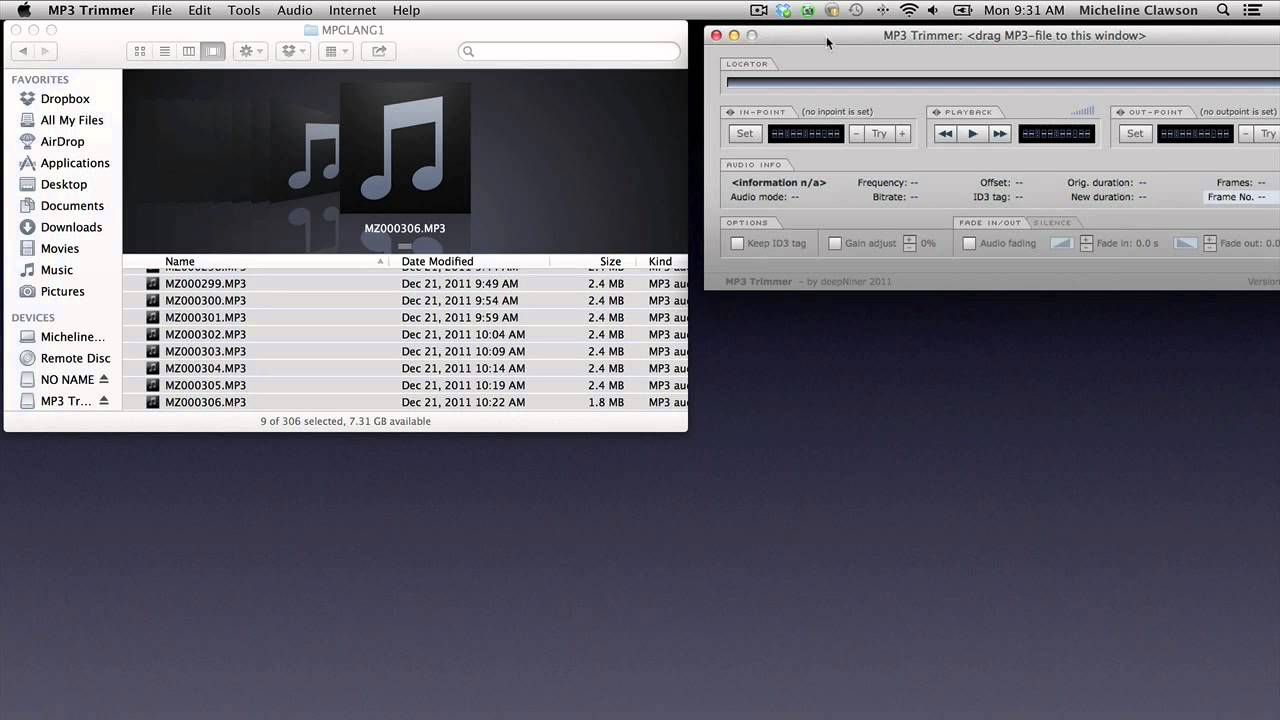Switch Finder to column view
1280x720 pixels.
pos(188,51)
